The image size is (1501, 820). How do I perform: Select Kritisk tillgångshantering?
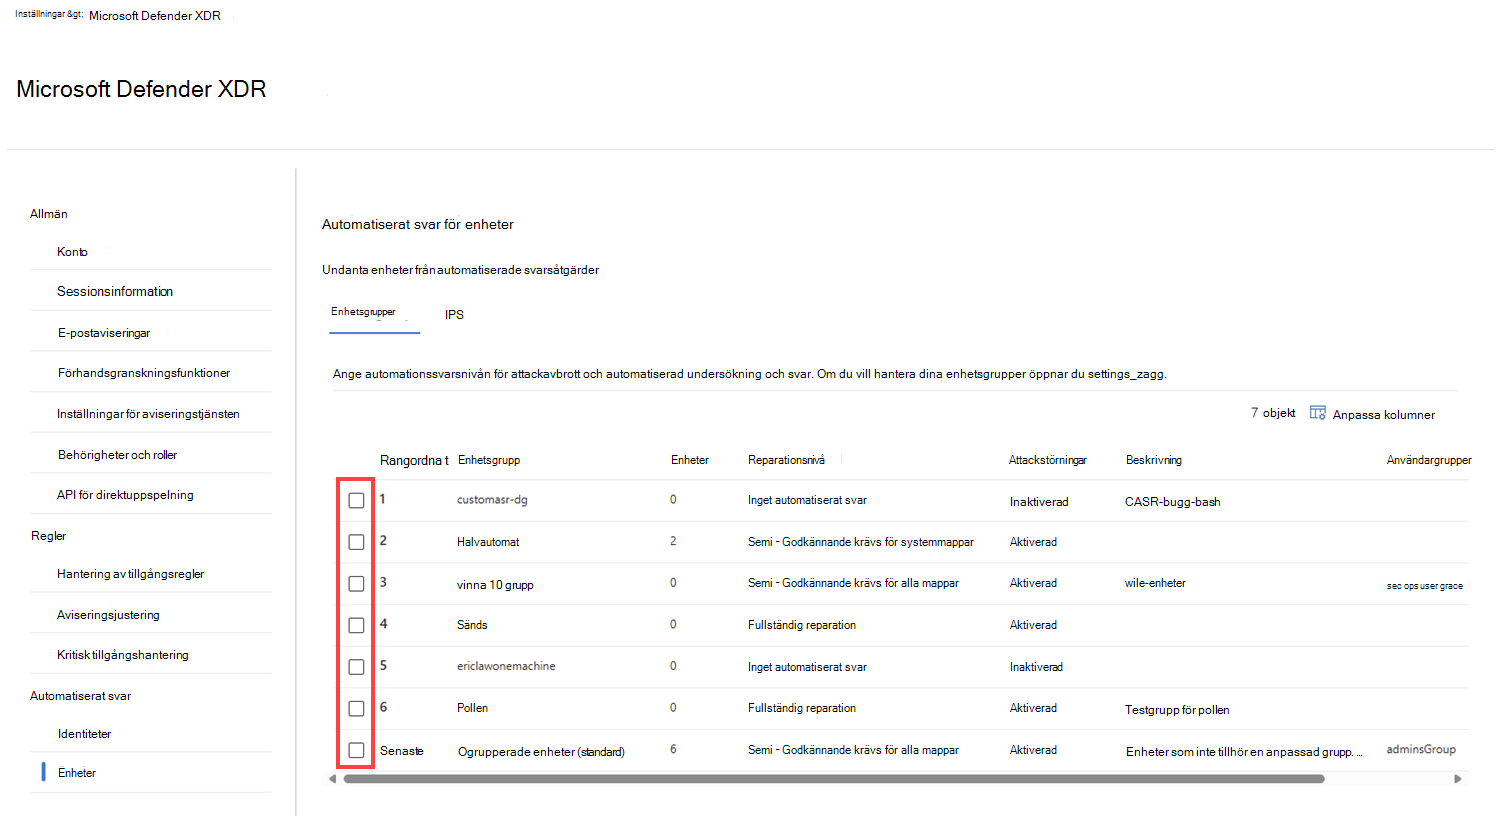coord(123,655)
